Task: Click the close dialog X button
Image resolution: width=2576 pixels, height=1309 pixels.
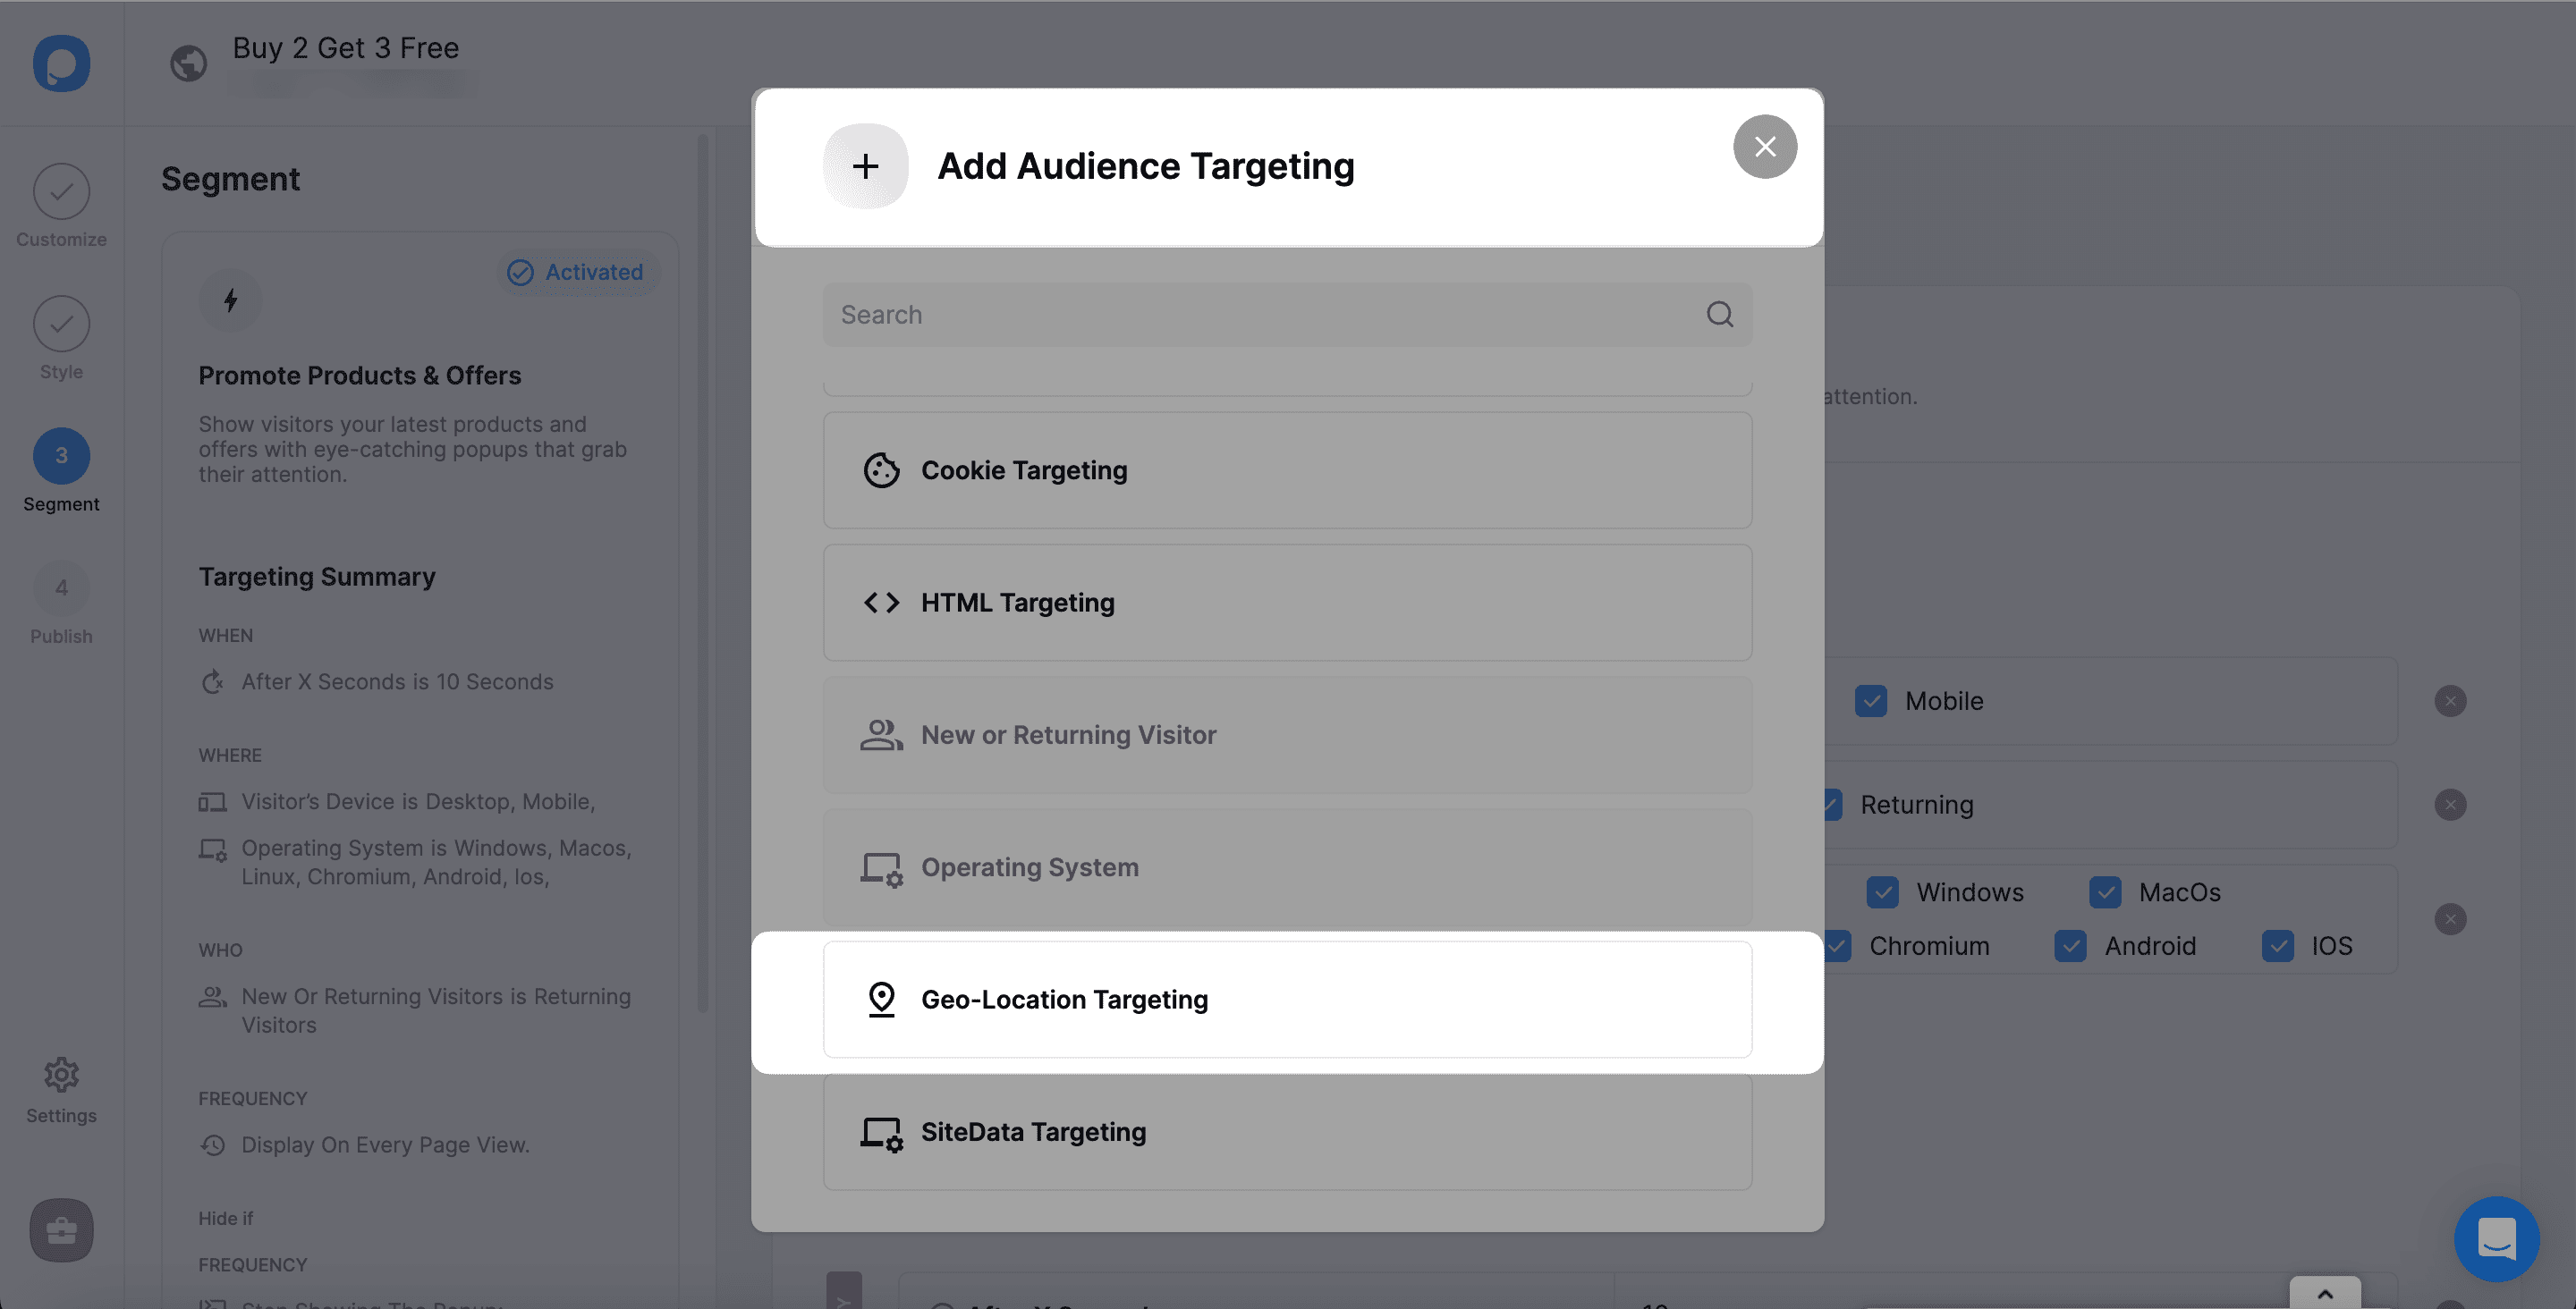Action: point(1765,145)
